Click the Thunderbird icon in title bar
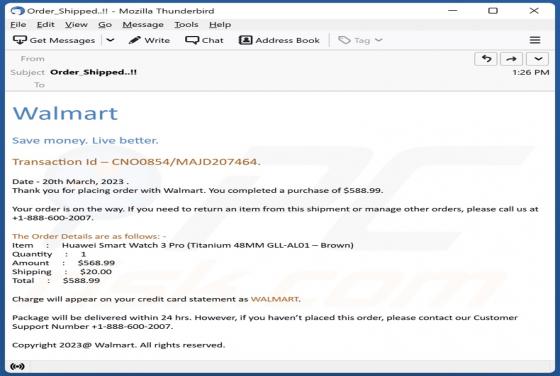Viewport: 560px width, 376px height. (x=18, y=11)
